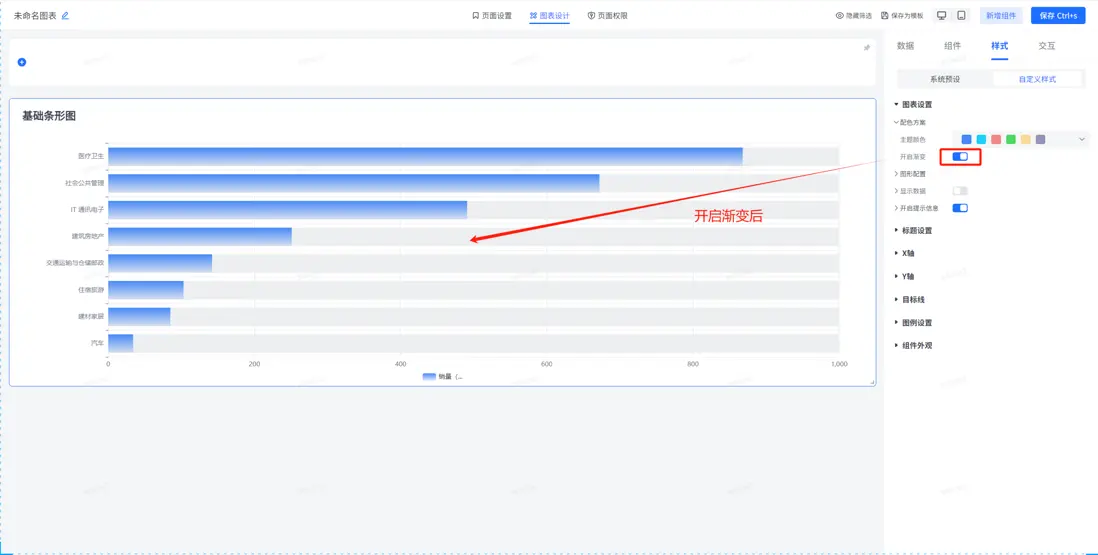The height and width of the screenshot is (555, 1098).
Task: Select the 图表设计 tab
Action: pyautogui.click(x=550, y=15)
